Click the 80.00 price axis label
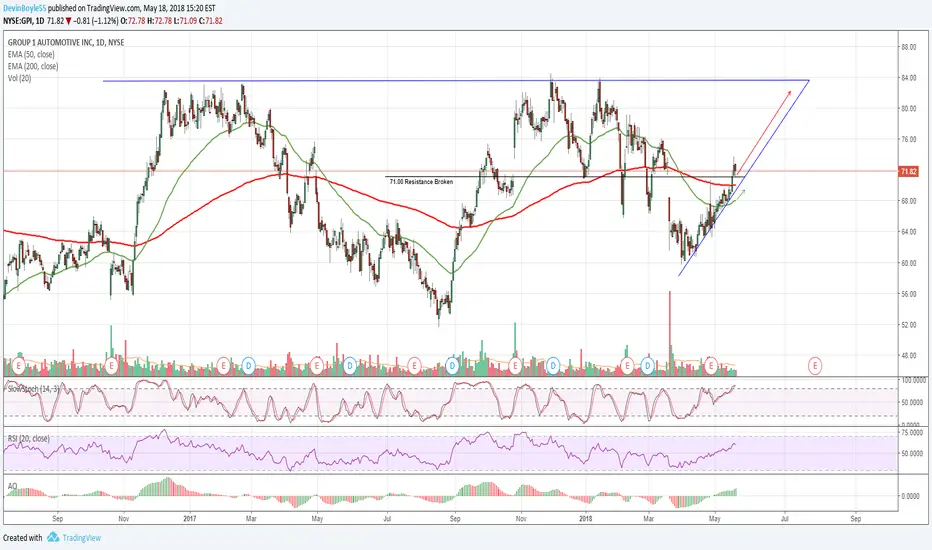The width and height of the screenshot is (932, 550). point(908,109)
